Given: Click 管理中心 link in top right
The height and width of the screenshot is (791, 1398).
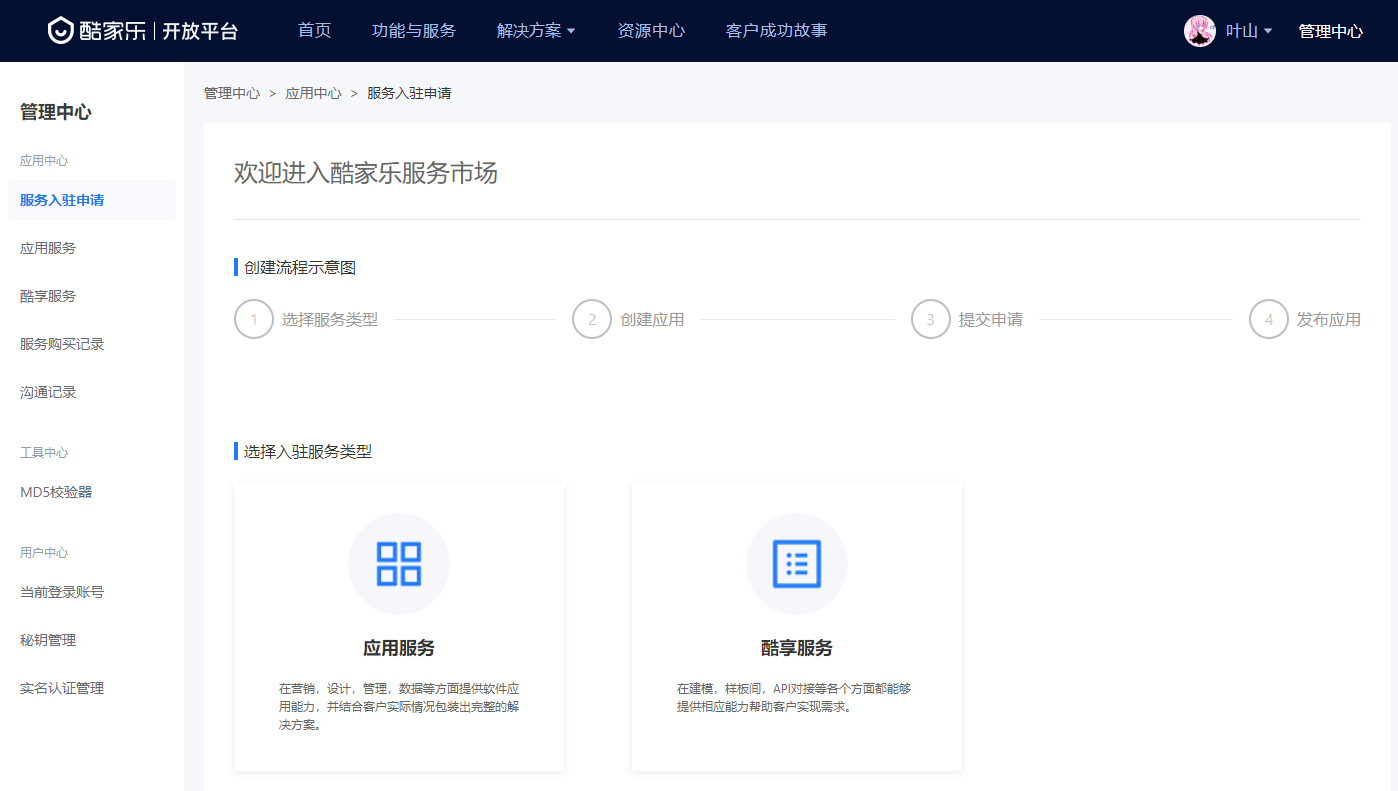Looking at the screenshot, I should click(1330, 31).
